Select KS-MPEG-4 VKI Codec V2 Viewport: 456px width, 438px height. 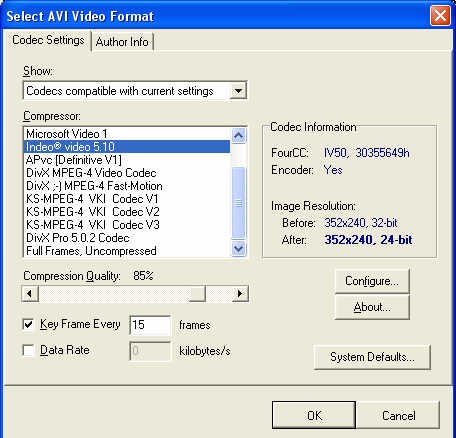pyautogui.click(x=127, y=212)
